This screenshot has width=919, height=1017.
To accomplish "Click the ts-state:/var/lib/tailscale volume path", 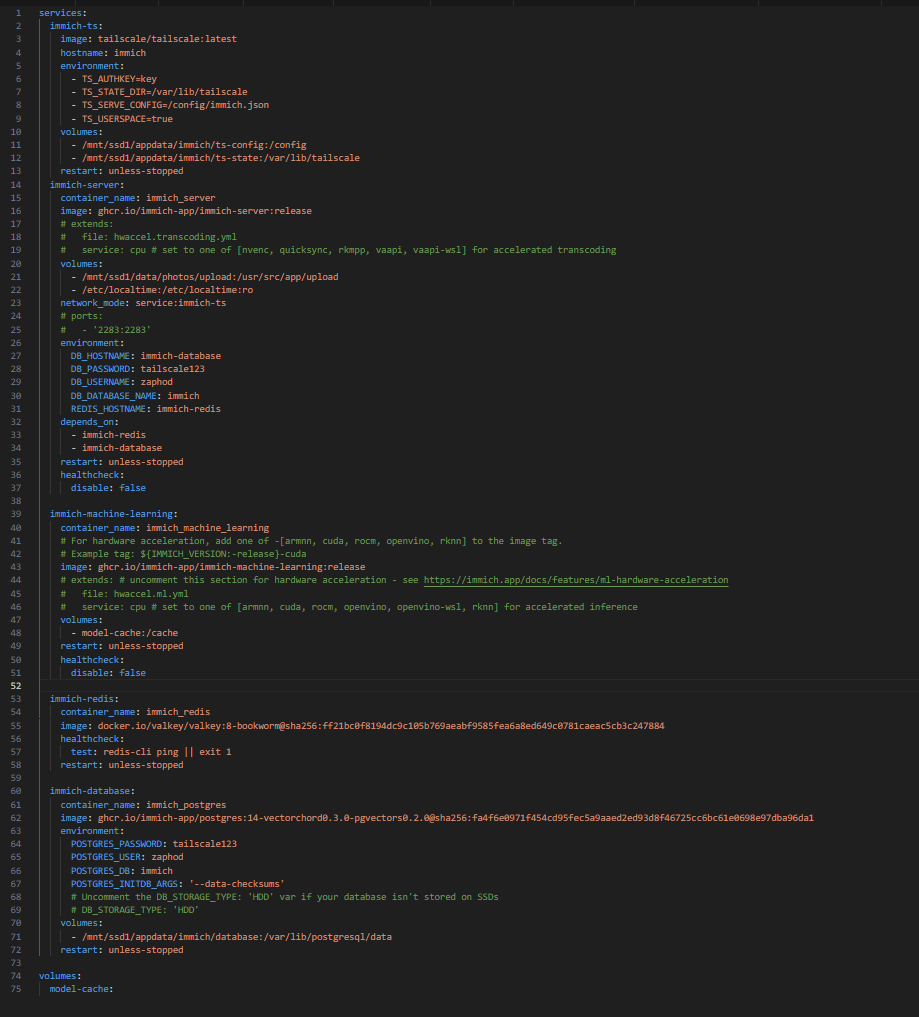I will pos(221,158).
